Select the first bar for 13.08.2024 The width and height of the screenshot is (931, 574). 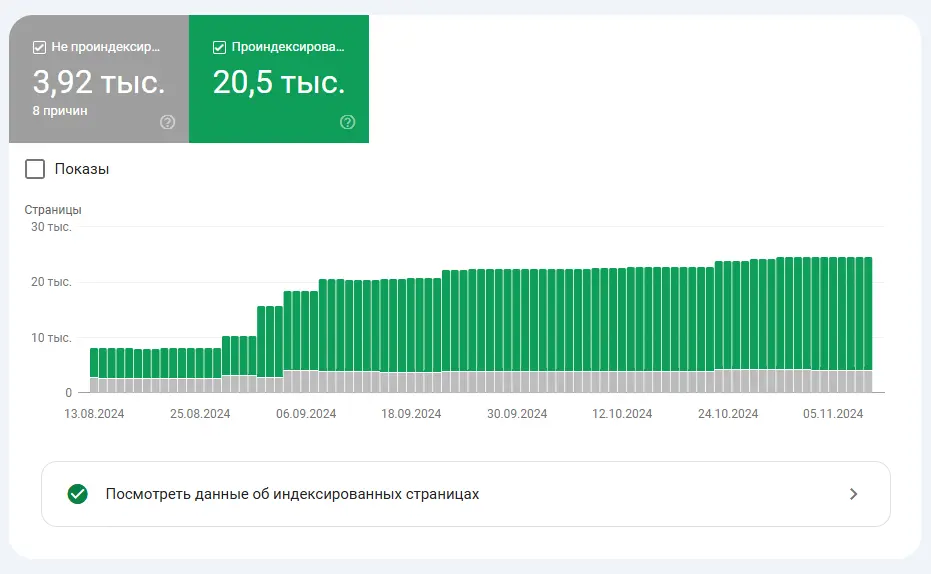[x=94, y=370]
